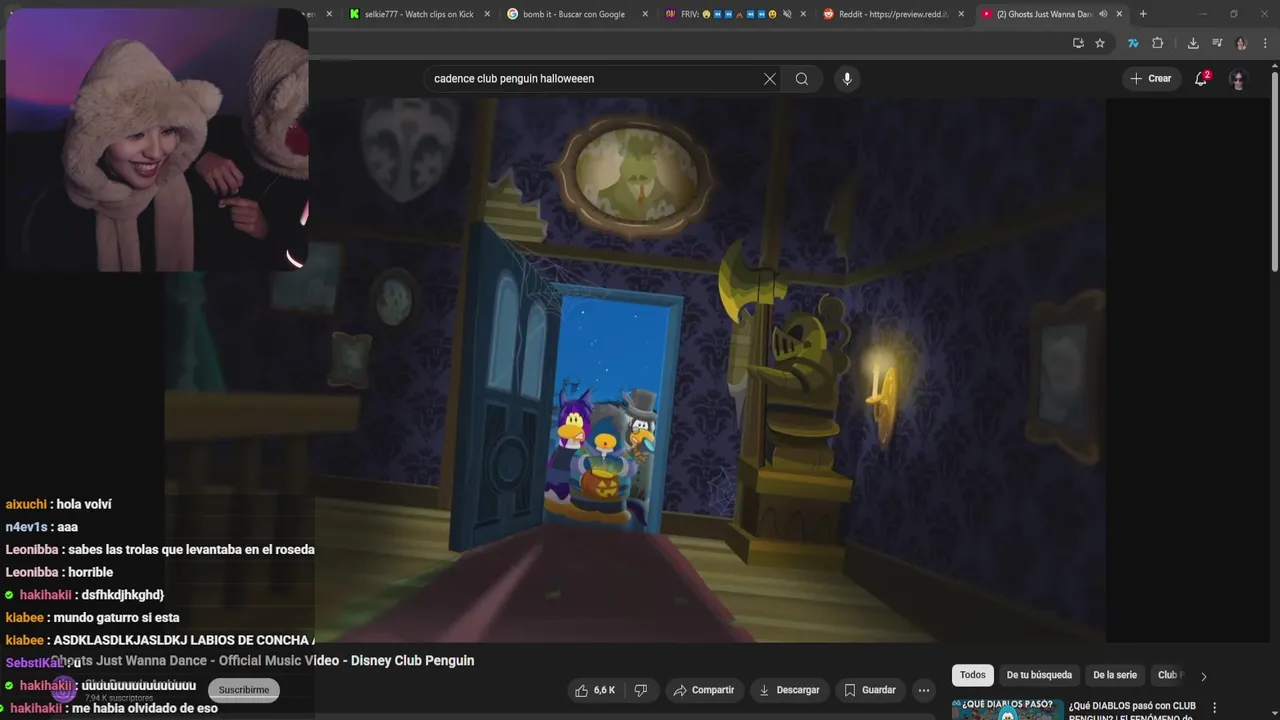Screen dimensions: 1280x720
Task: Click the webcam overlay in top-left corner
Action: point(157,140)
